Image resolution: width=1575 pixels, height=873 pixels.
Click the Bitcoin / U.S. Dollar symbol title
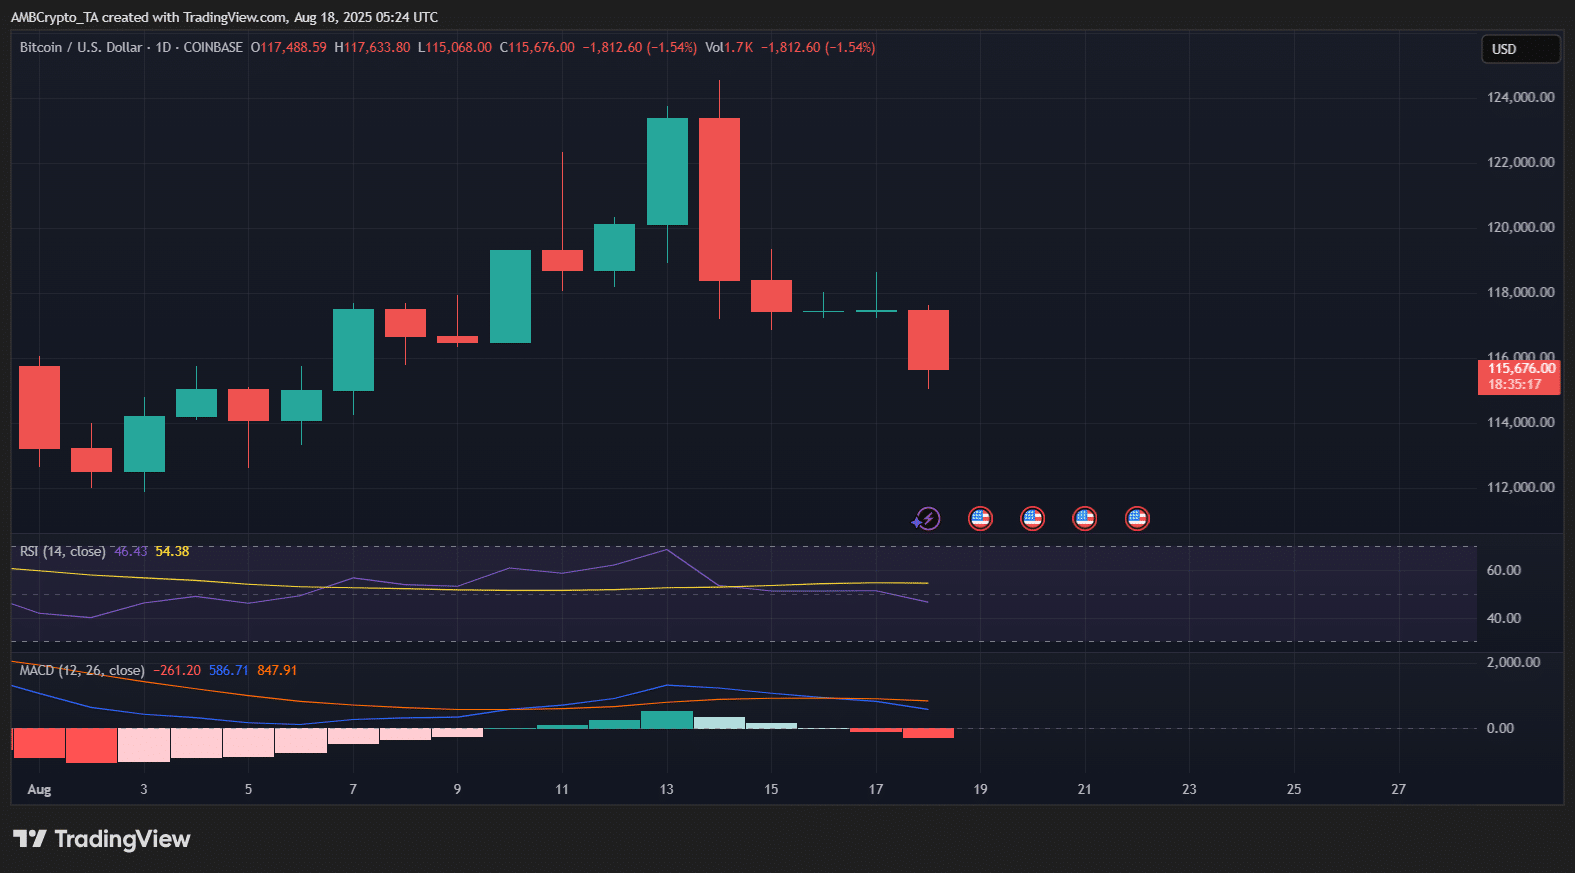pos(81,47)
